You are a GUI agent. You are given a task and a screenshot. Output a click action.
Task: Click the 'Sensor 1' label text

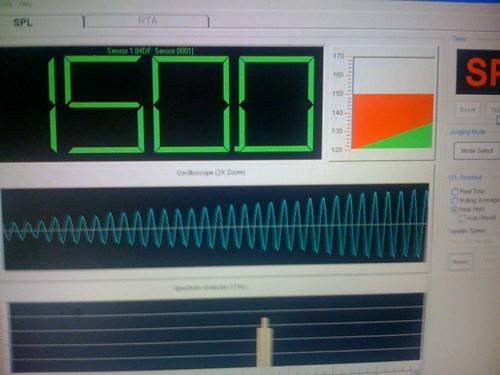pyautogui.click(x=150, y=51)
